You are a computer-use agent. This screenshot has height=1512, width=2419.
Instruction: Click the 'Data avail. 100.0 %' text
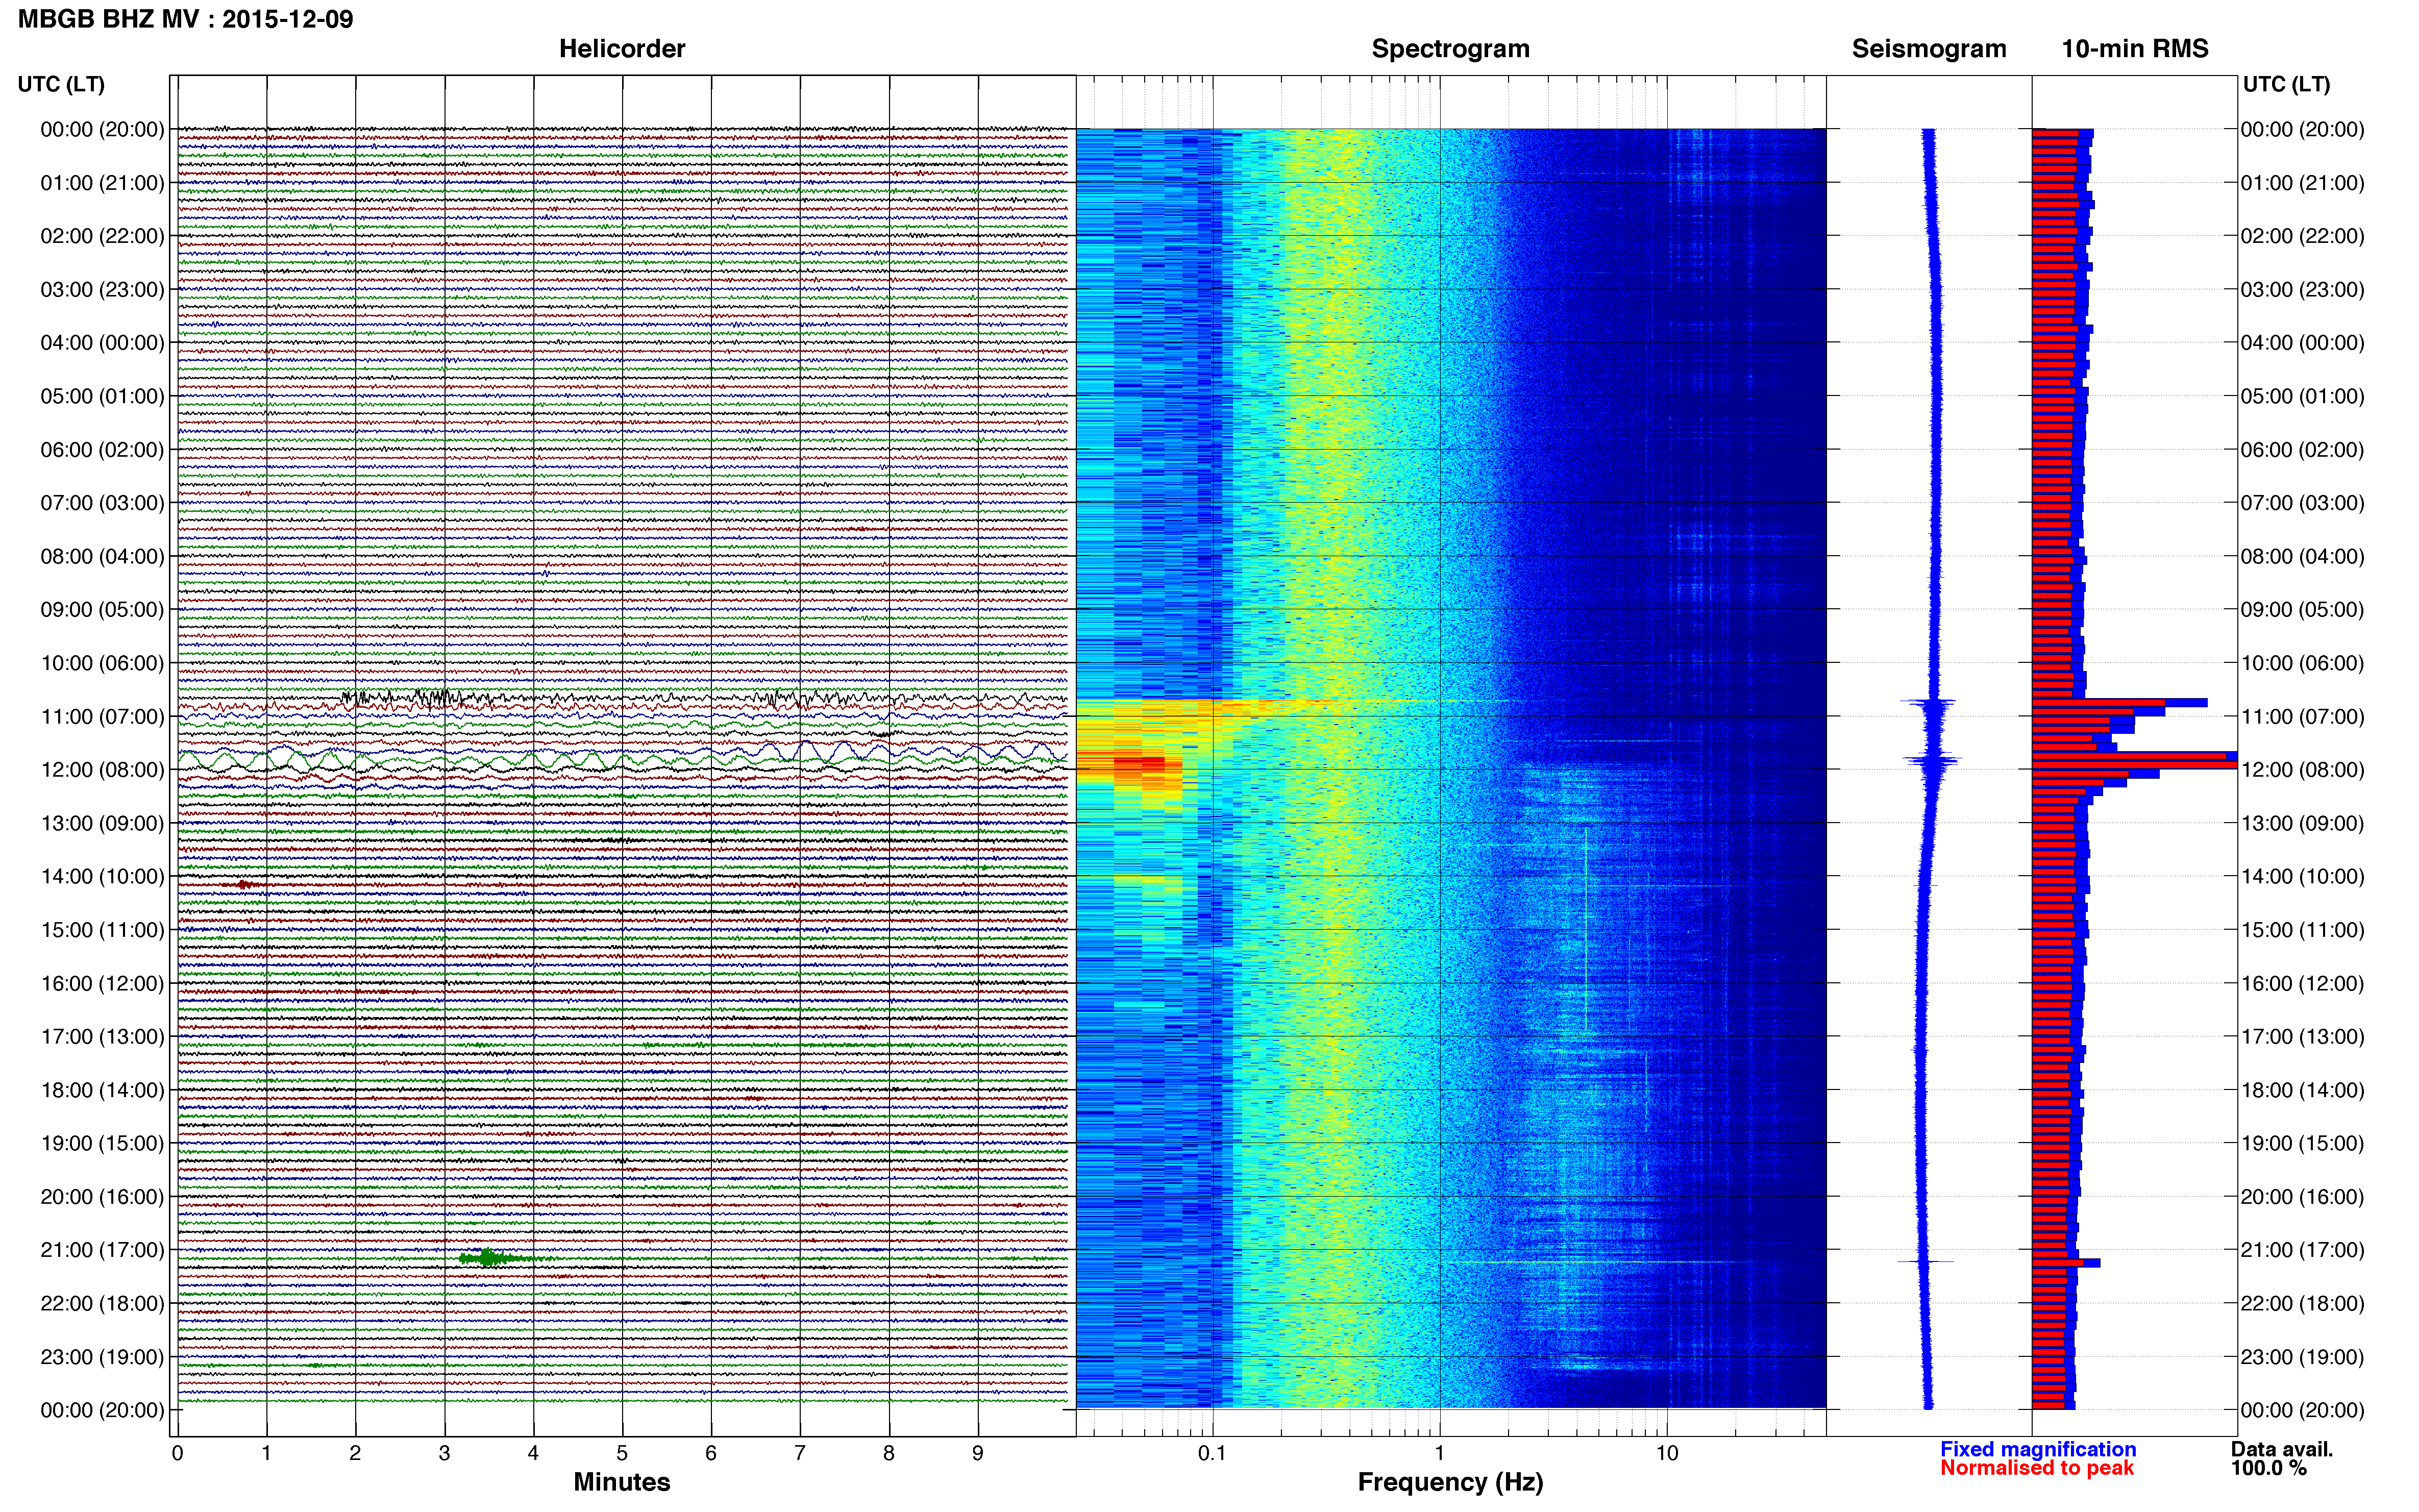[x=2281, y=1458]
